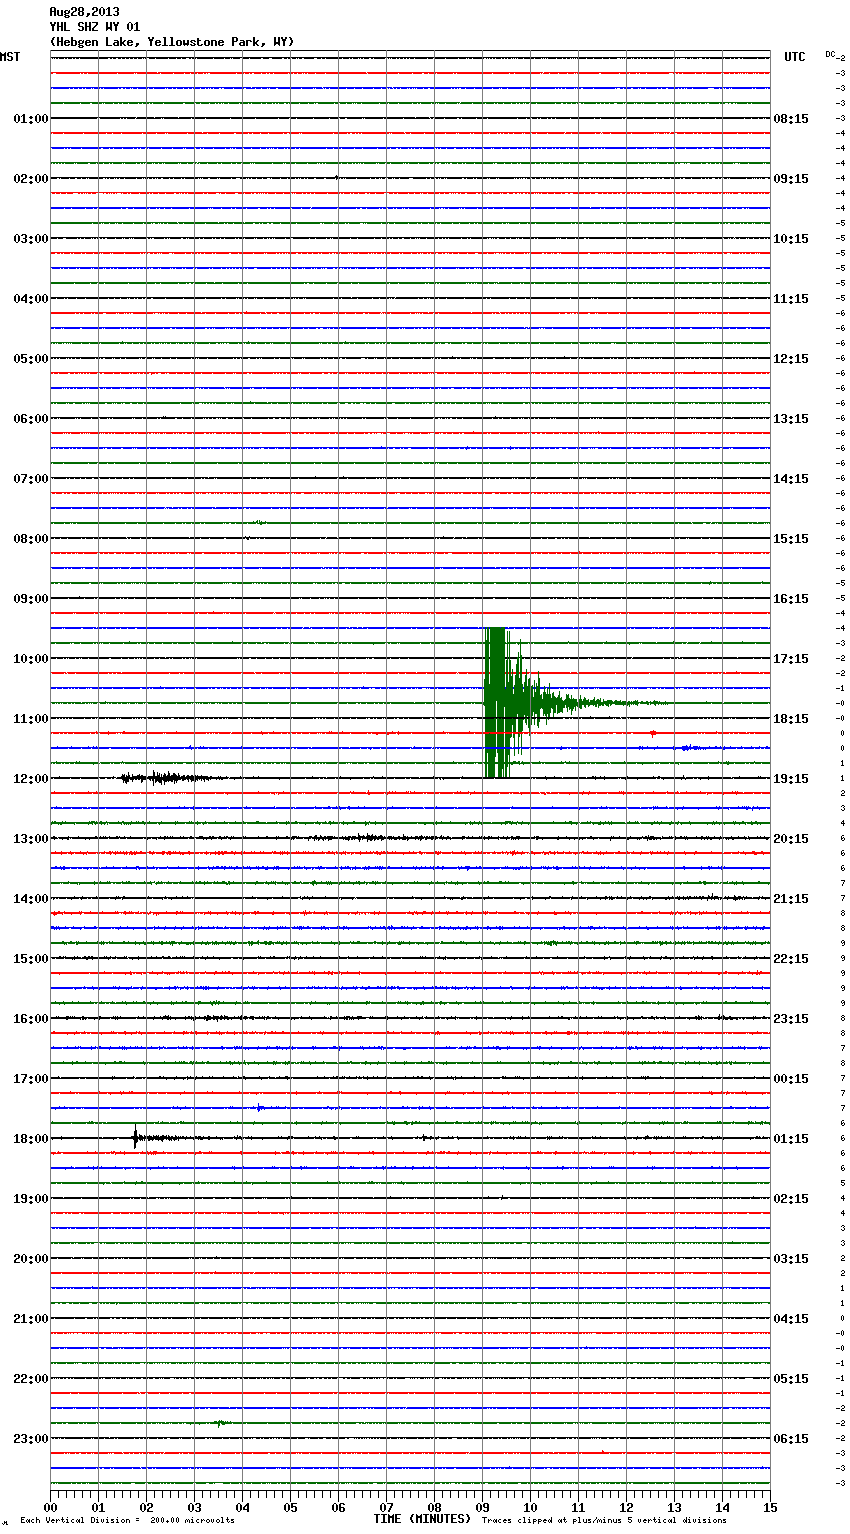Click the small blue blip on the 17:30 trace
The image size is (850, 1534).
point(259,1107)
